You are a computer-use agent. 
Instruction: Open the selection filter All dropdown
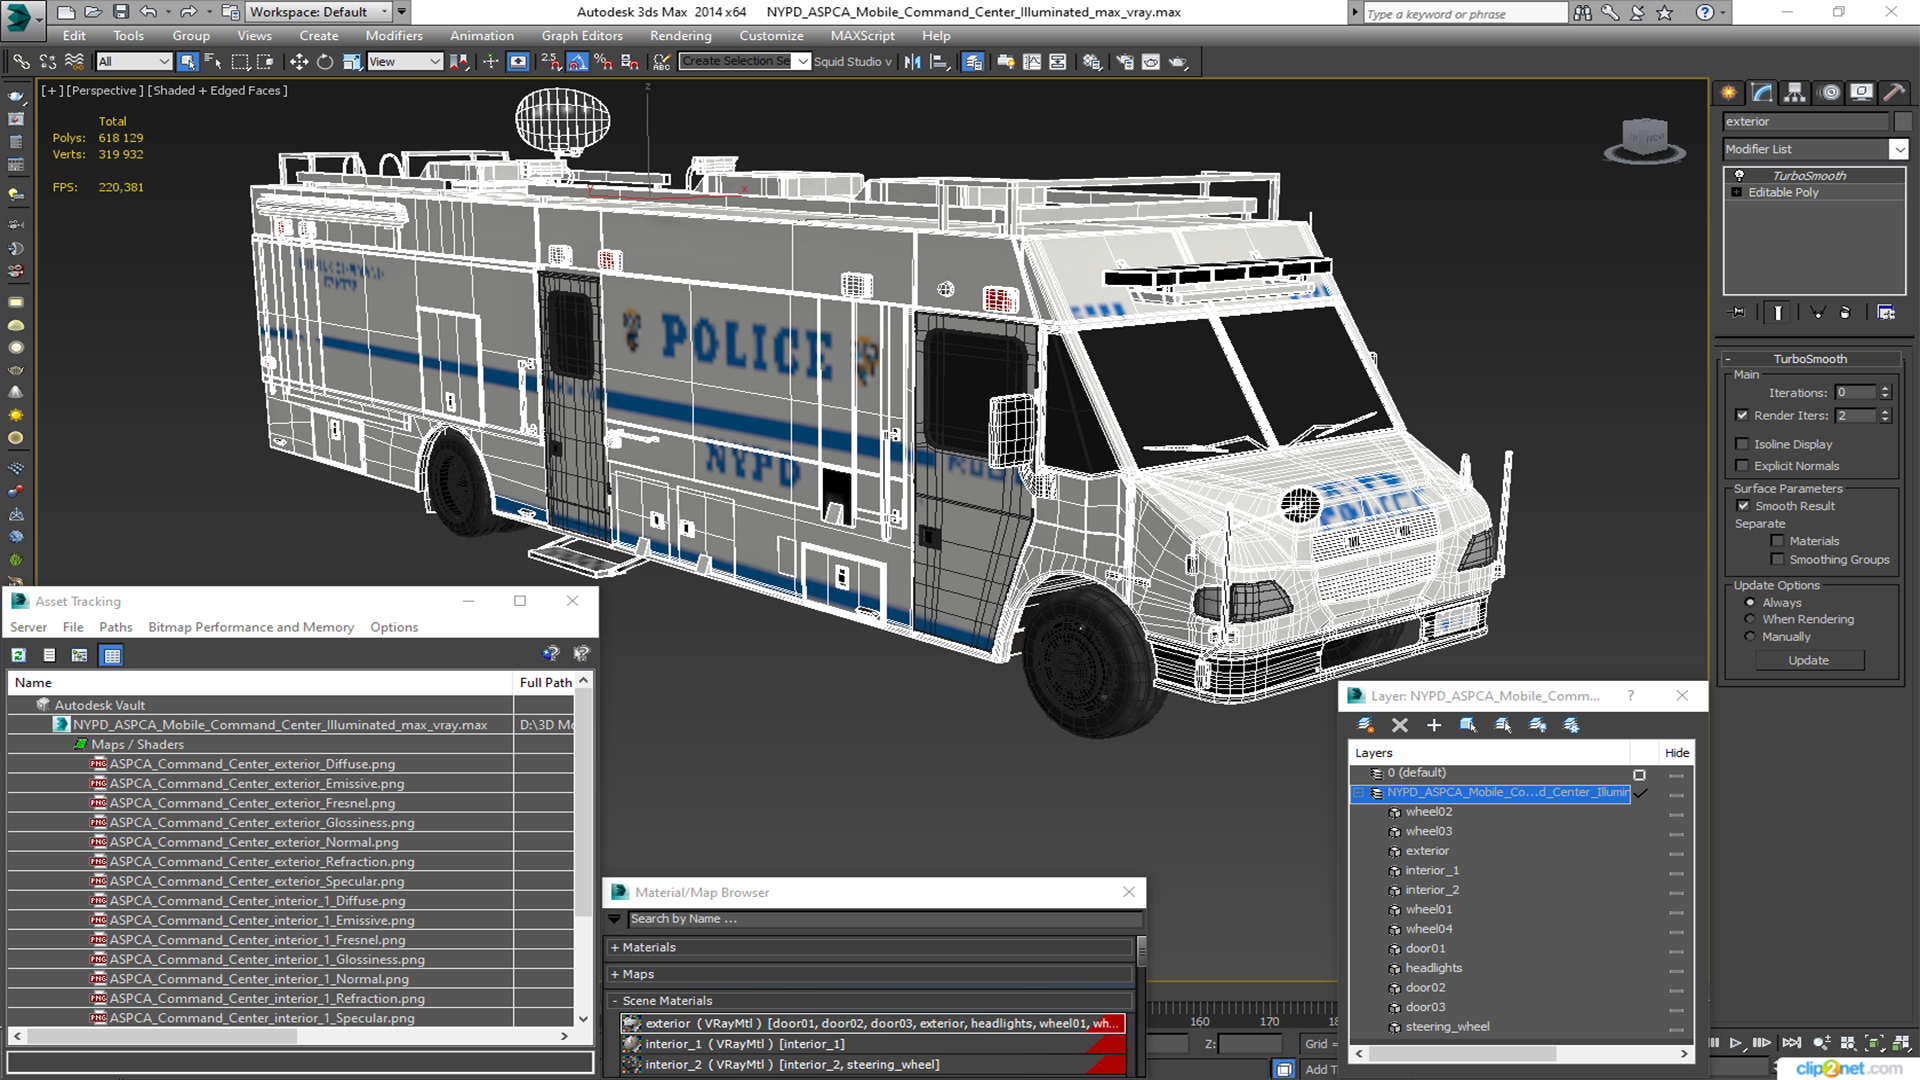(x=133, y=62)
